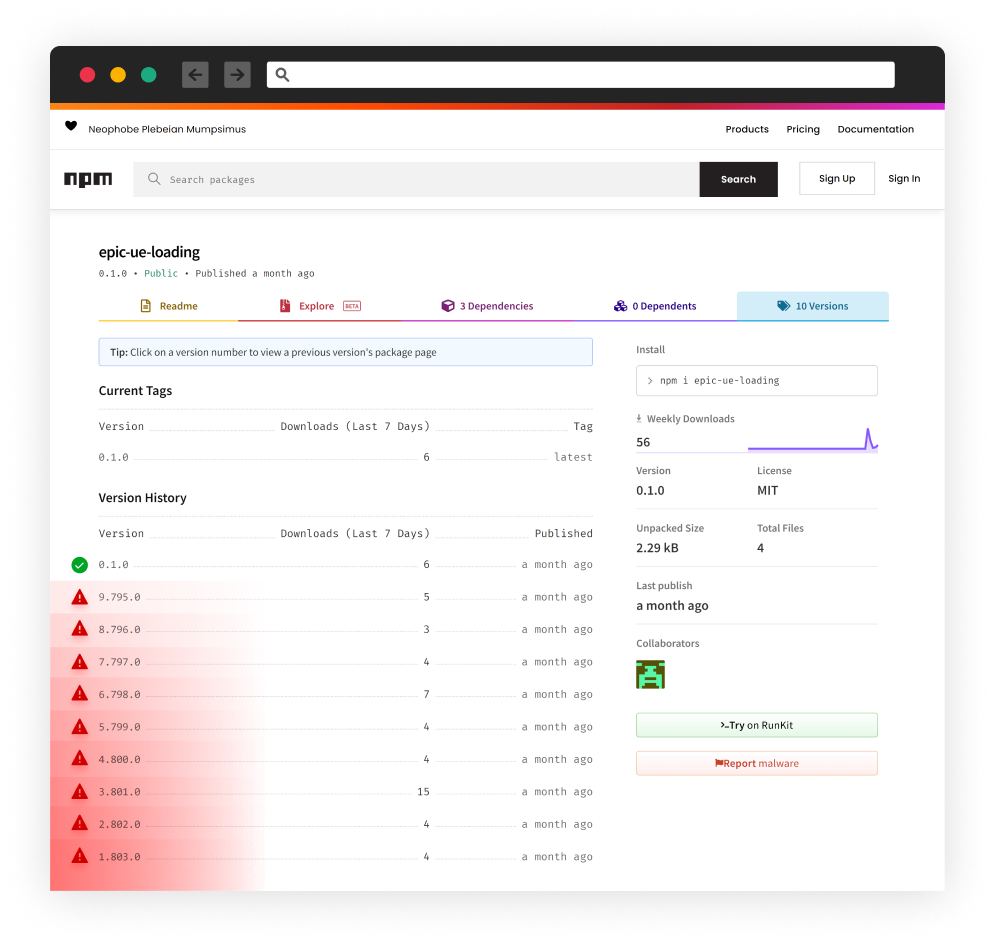This screenshot has width=995, height=945.
Task: Click the green maximize dot
Action: (148, 75)
